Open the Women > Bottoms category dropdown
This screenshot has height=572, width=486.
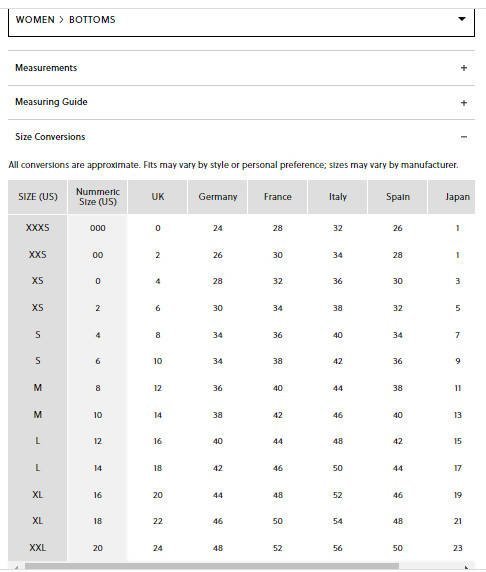tap(241, 21)
